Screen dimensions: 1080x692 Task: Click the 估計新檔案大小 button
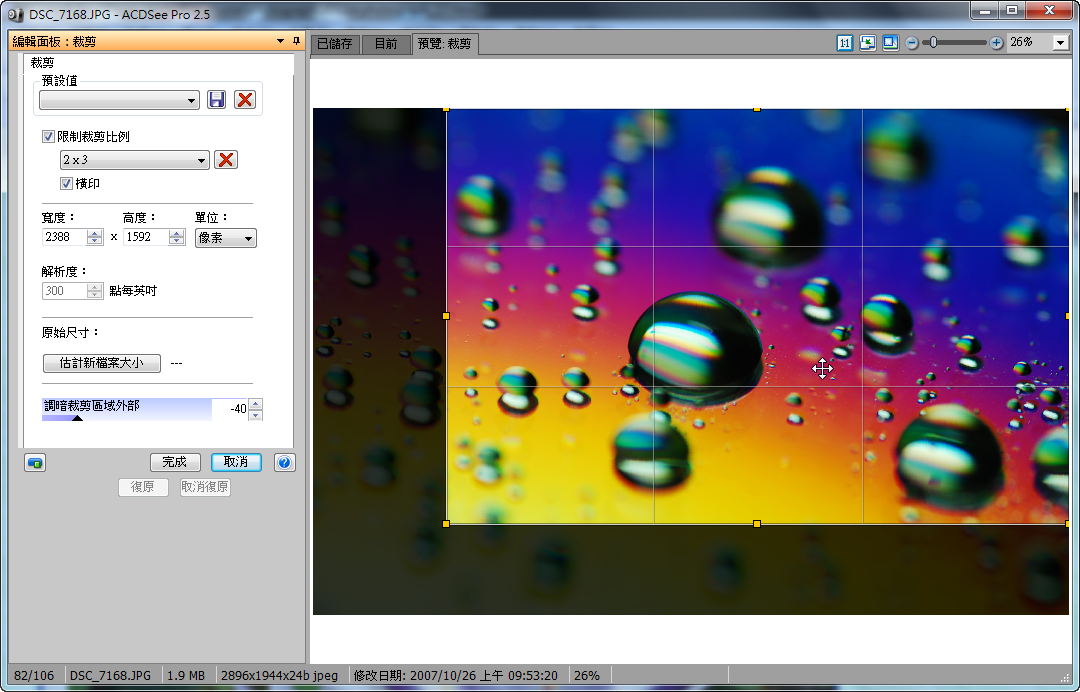[x=101, y=363]
